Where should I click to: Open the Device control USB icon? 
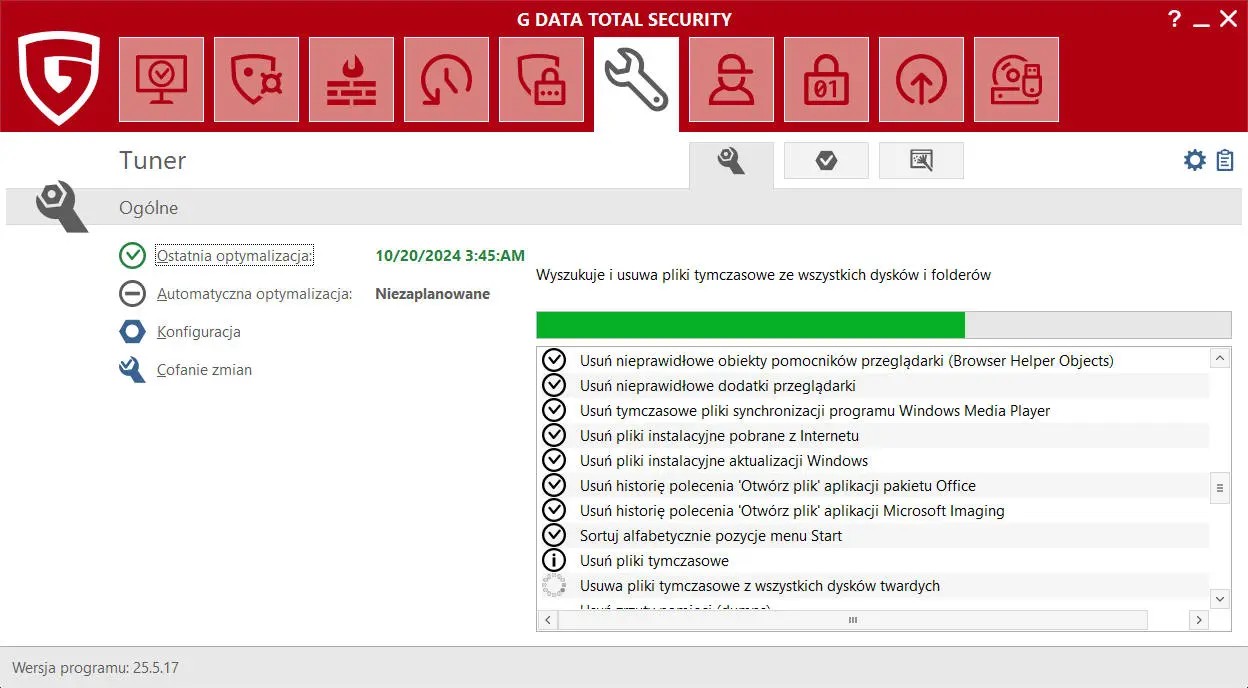click(x=1016, y=79)
